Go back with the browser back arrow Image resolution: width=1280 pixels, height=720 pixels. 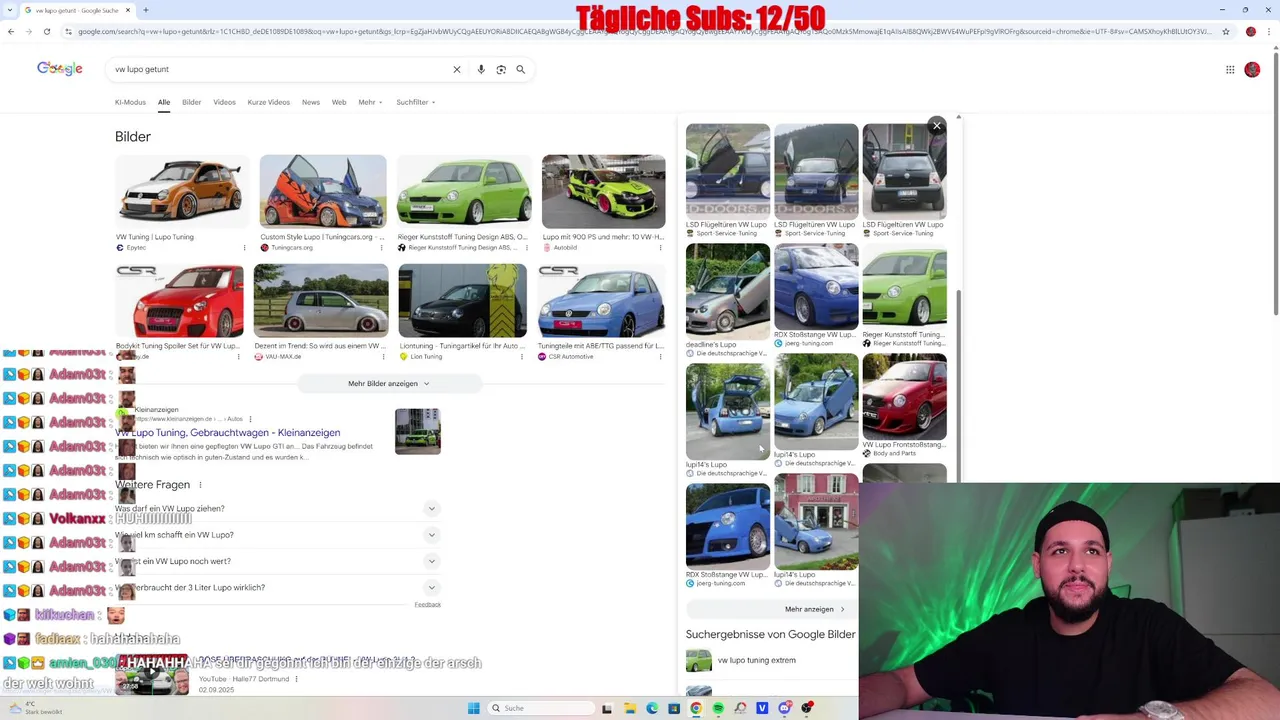(x=11, y=31)
